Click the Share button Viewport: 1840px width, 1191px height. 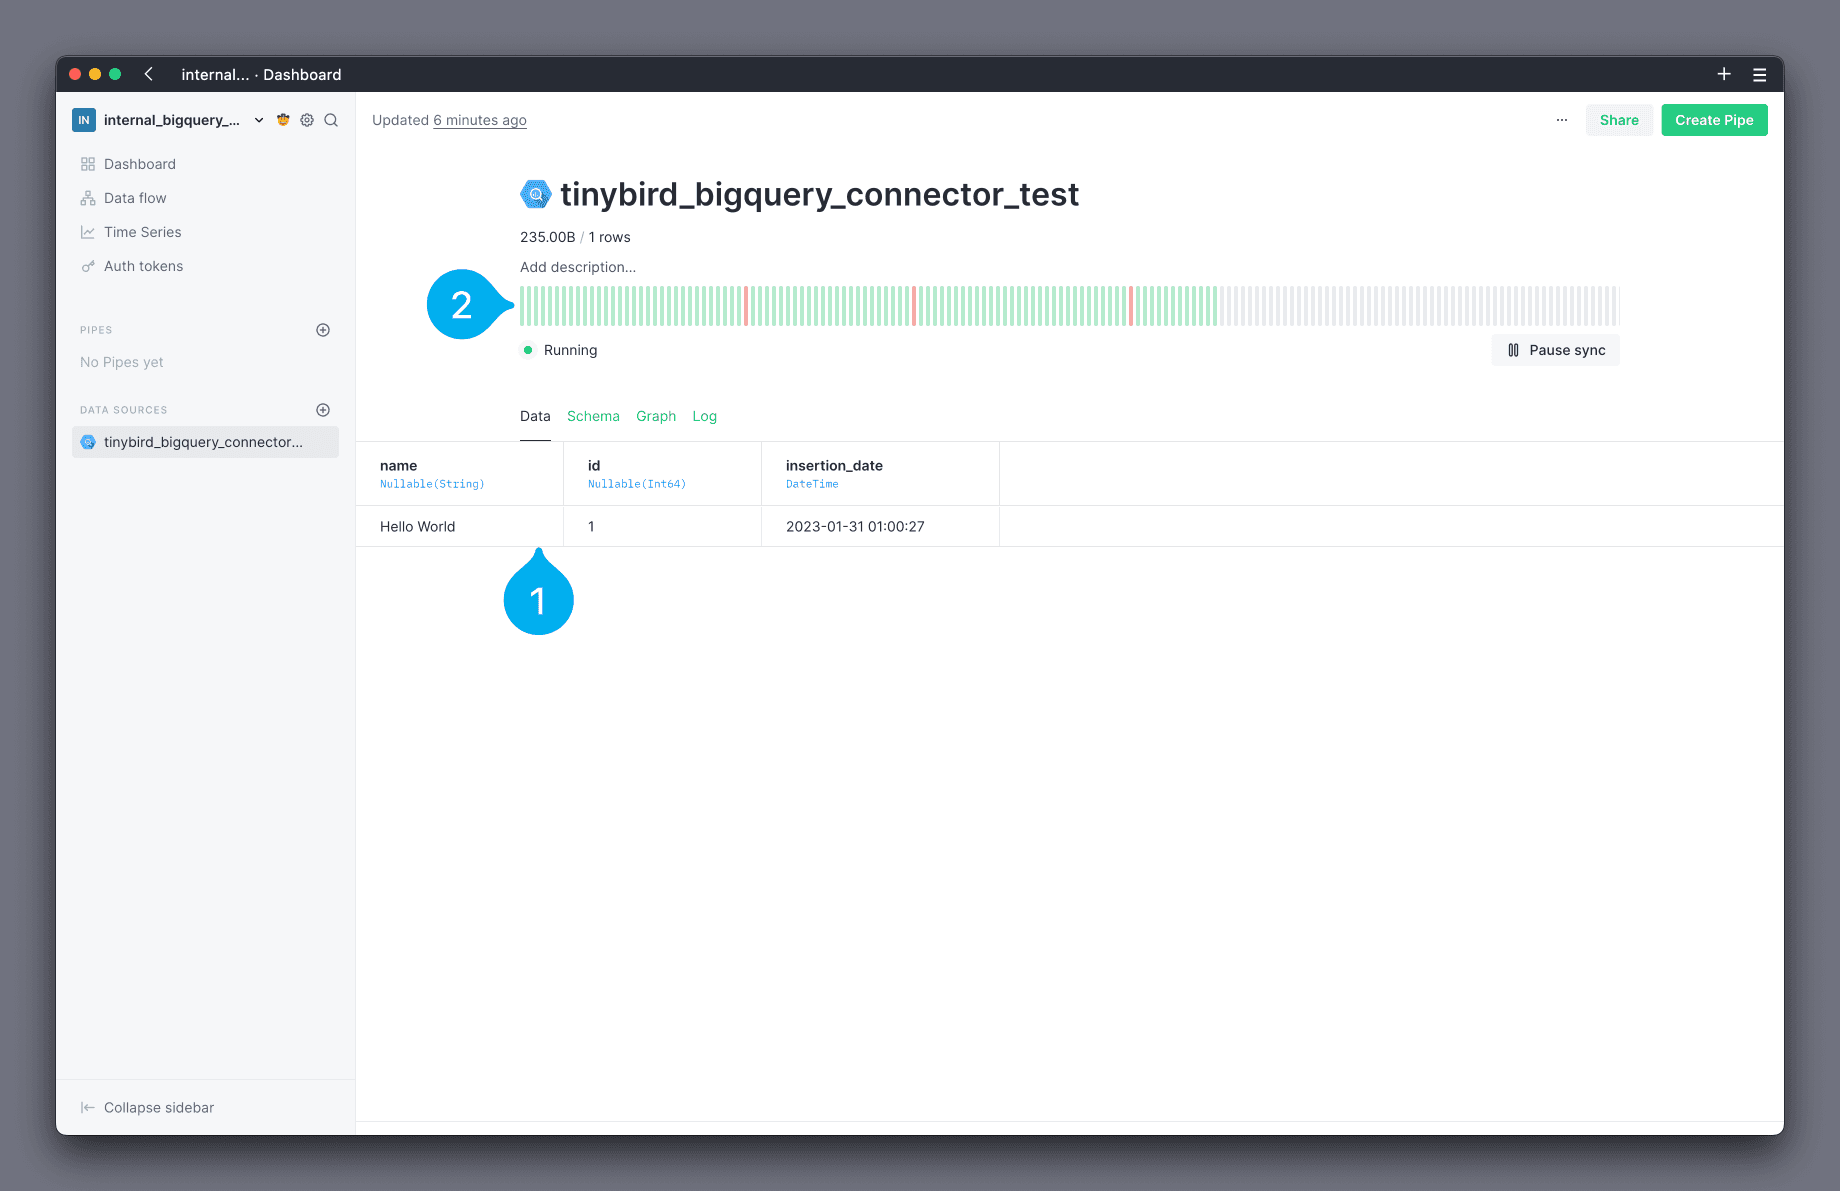[1619, 120]
